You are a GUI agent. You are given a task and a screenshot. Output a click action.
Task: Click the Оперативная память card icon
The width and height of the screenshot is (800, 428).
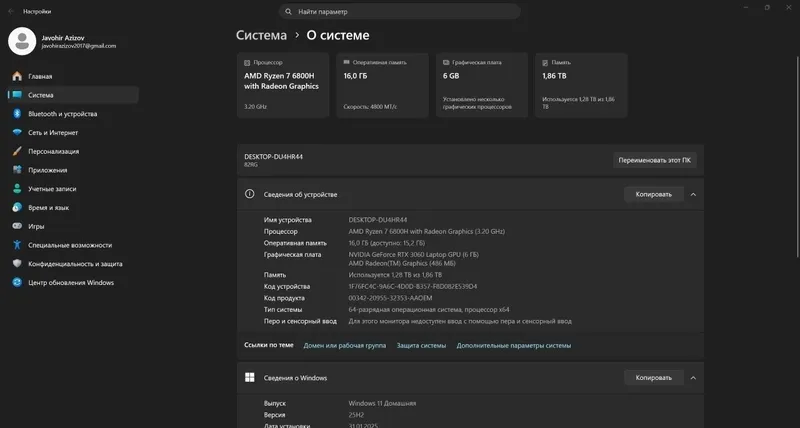347,62
